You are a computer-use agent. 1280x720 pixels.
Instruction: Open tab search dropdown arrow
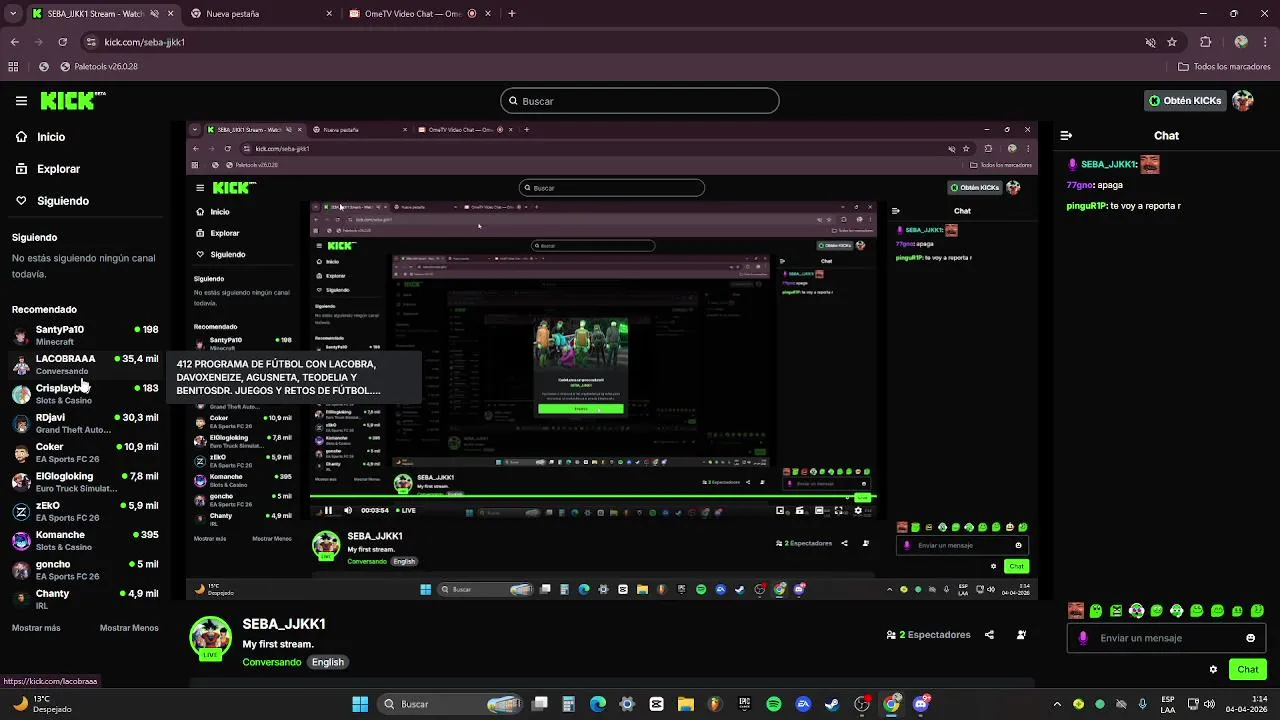(13, 14)
